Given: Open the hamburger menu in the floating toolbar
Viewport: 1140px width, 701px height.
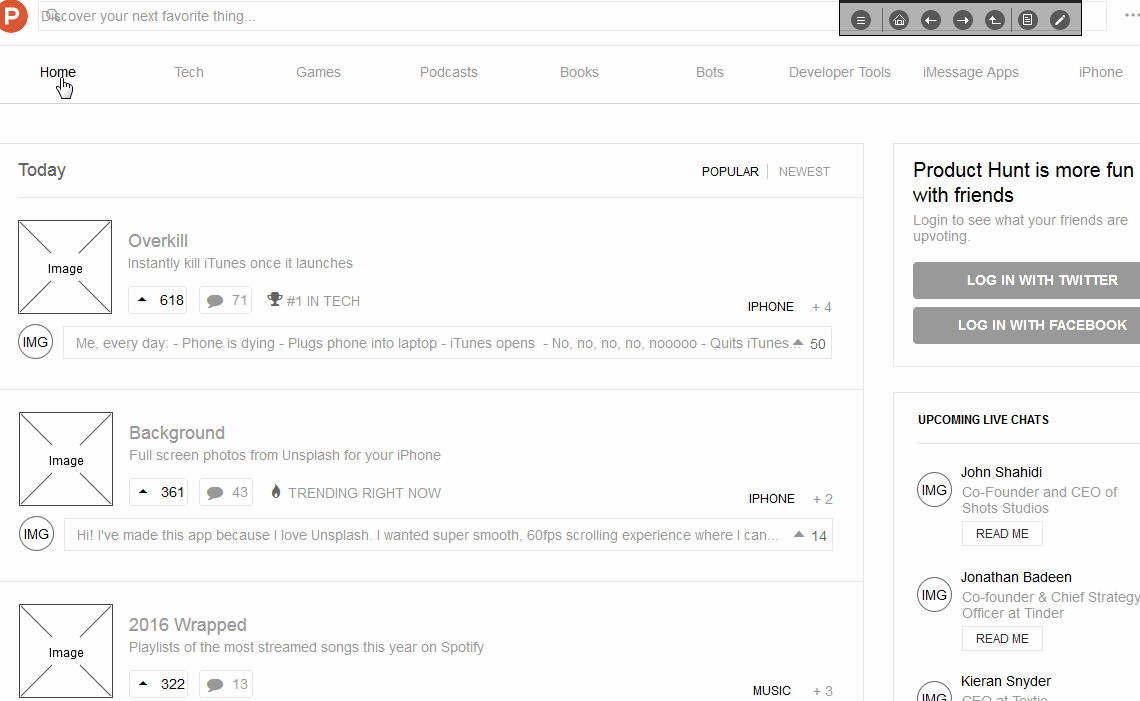Looking at the screenshot, I should click(861, 20).
